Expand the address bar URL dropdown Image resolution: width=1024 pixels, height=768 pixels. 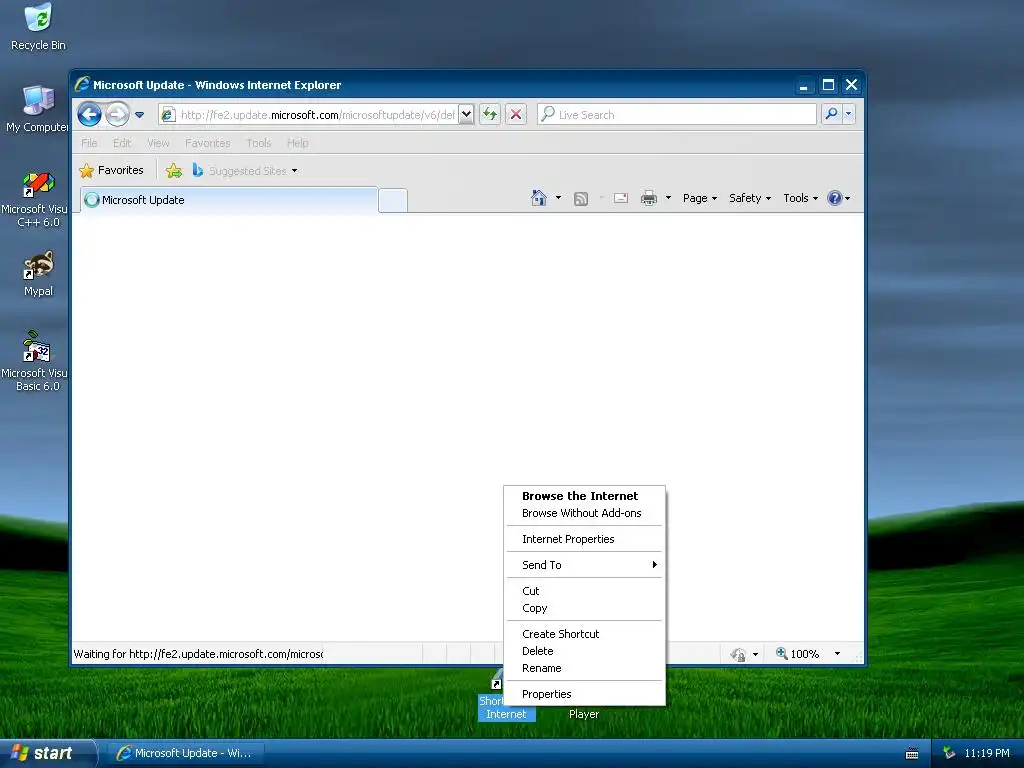click(466, 115)
